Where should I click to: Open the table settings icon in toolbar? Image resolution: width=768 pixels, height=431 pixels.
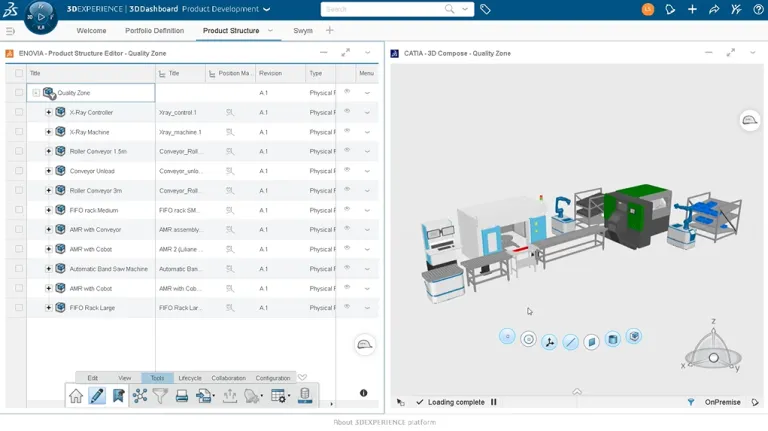click(280, 396)
